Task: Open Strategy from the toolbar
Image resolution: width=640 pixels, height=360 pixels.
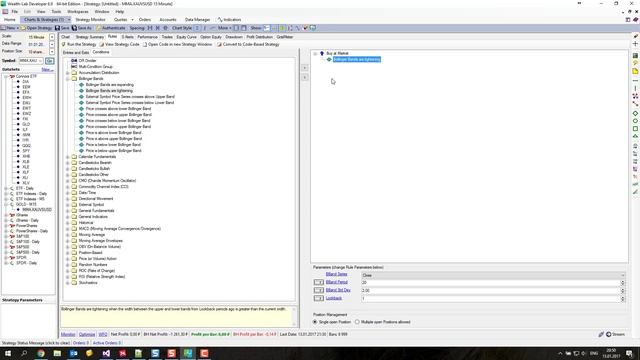Action: [36, 28]
